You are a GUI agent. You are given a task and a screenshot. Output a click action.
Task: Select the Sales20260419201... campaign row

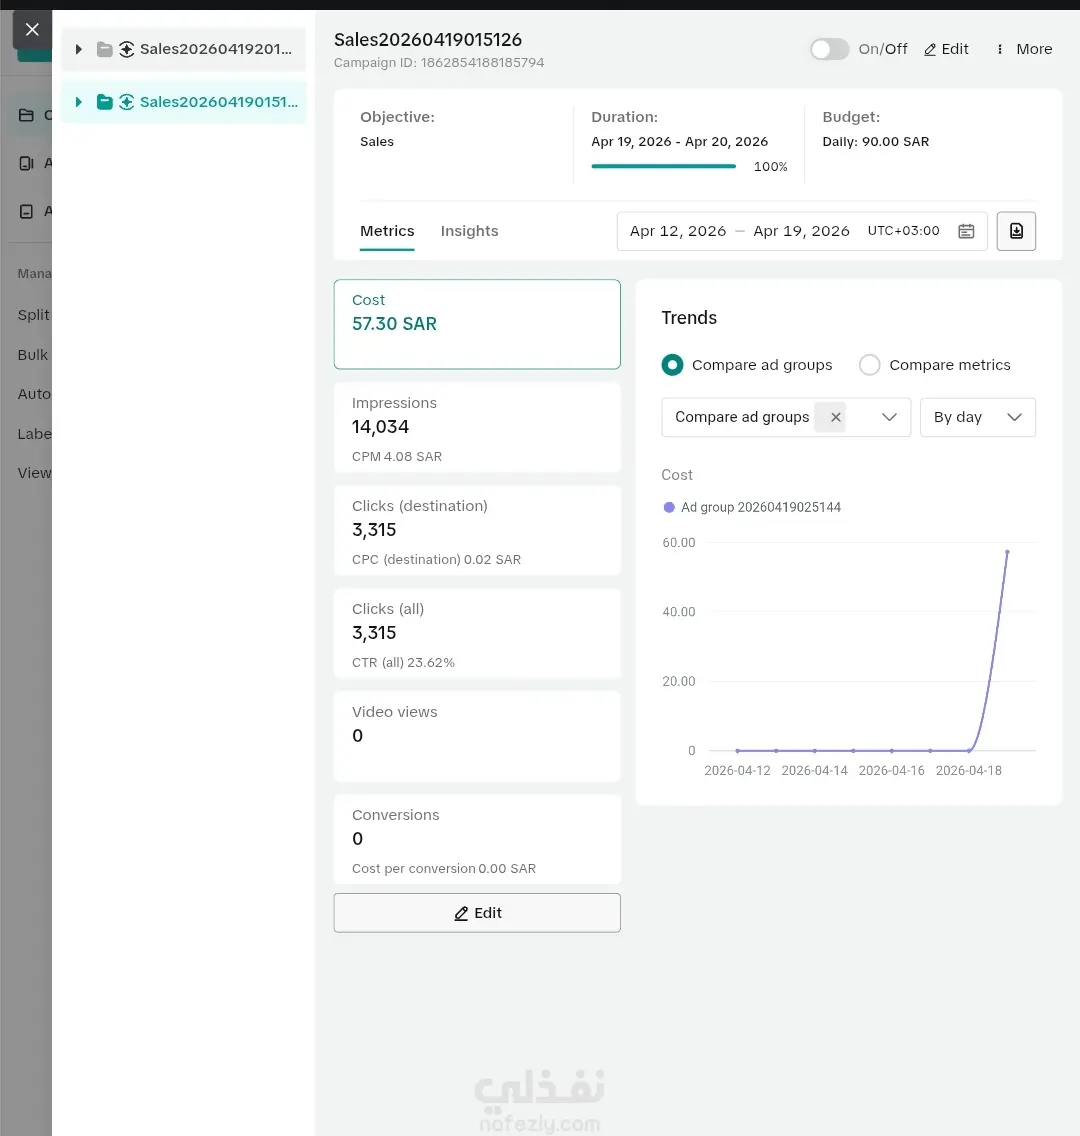(x=184, y=49)
